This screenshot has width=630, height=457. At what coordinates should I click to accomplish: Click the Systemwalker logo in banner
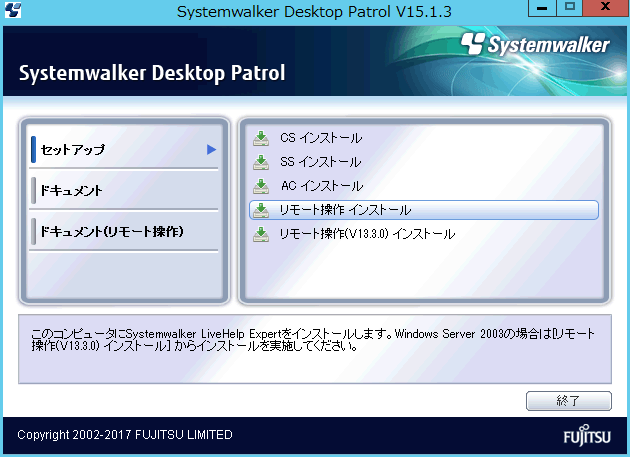pyautogui.click(x=535, y=44)
